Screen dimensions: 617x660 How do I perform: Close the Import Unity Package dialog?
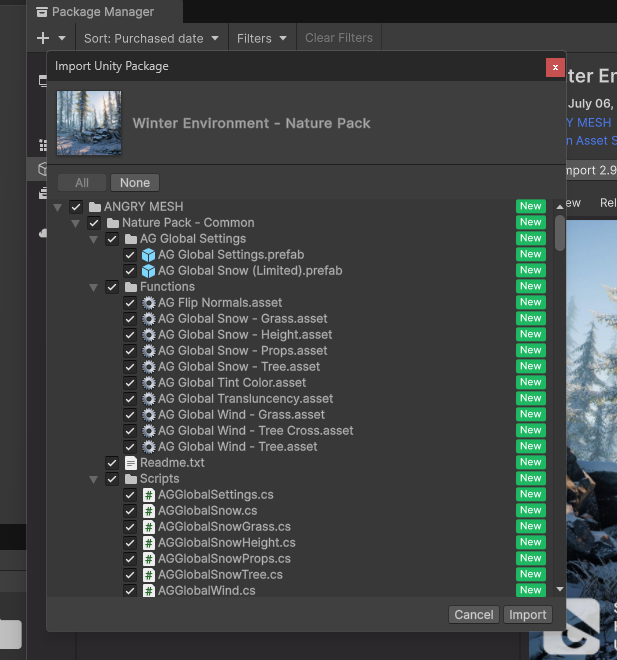555,67
